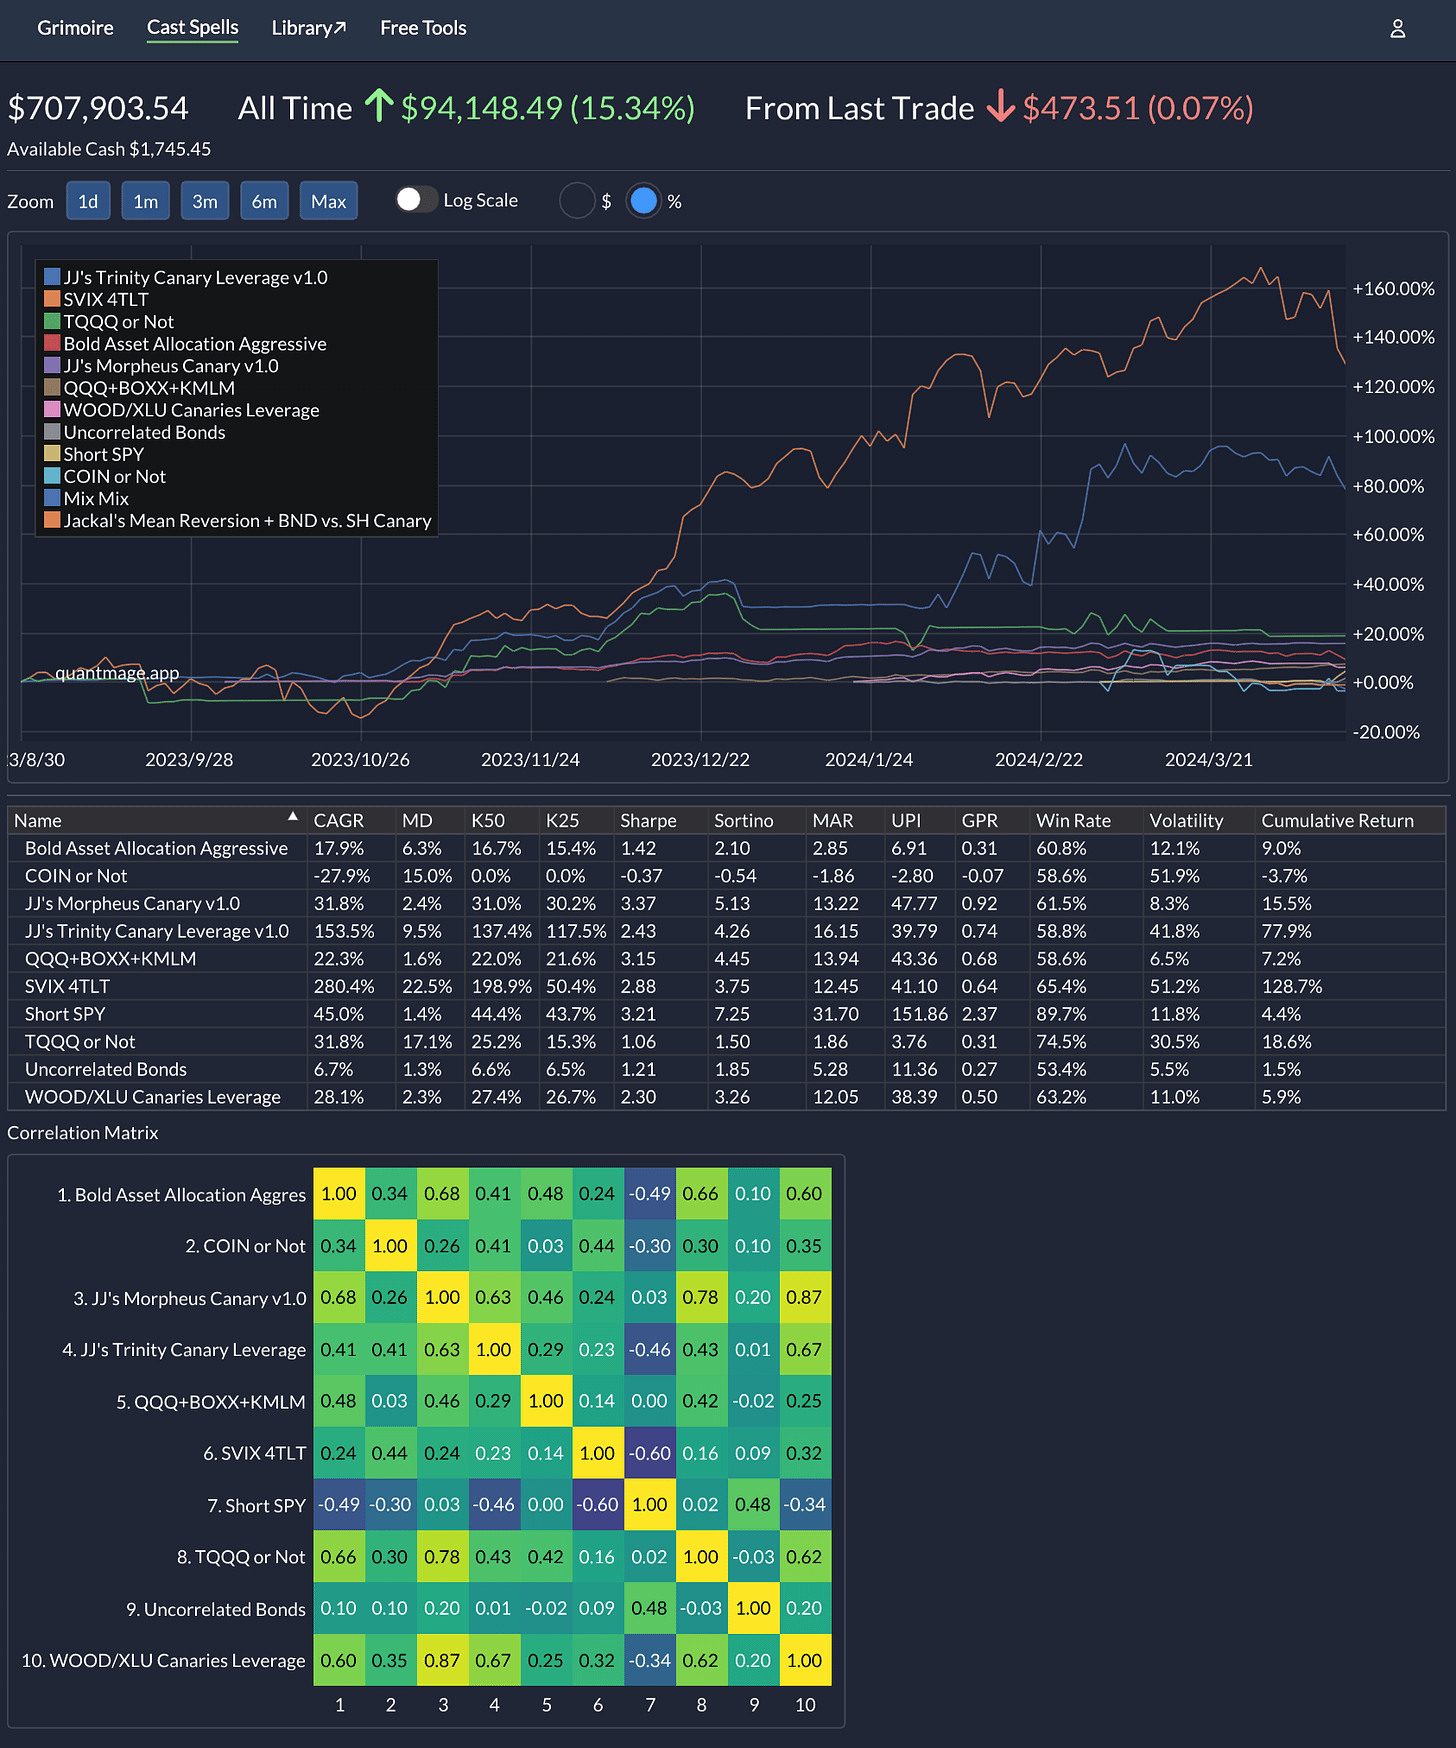Image resolution: width=1456 pixels, height=1748 pixels.
Task: Click the Library external link arrow icon
Action: point(340,28)
